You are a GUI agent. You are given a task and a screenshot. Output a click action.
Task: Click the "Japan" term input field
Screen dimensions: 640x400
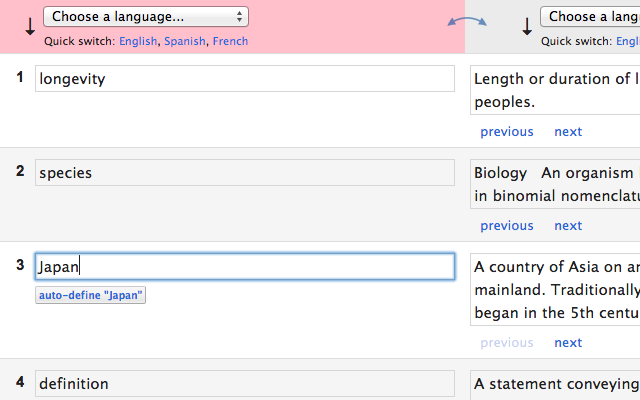point(245,267)
